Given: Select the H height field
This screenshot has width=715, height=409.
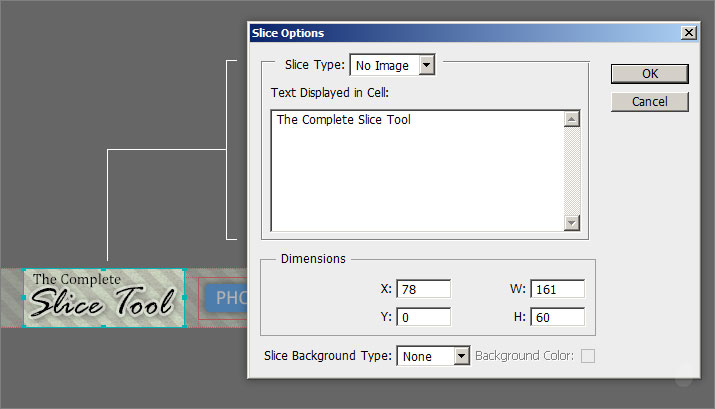Looking at the screenshot, I should point(557,318).
